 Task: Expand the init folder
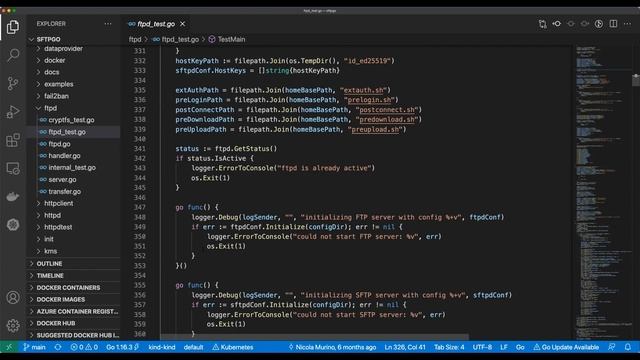(x=73, y=239)
